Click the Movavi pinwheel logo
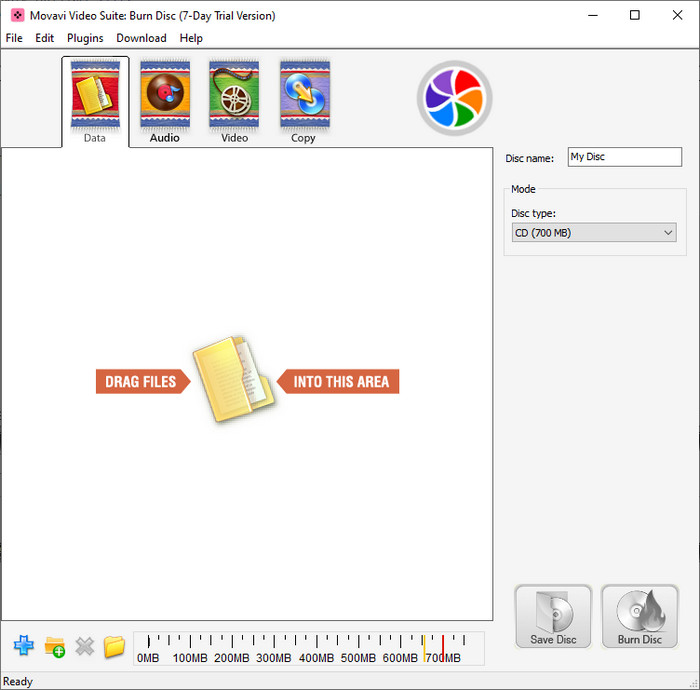 (454, 98)
